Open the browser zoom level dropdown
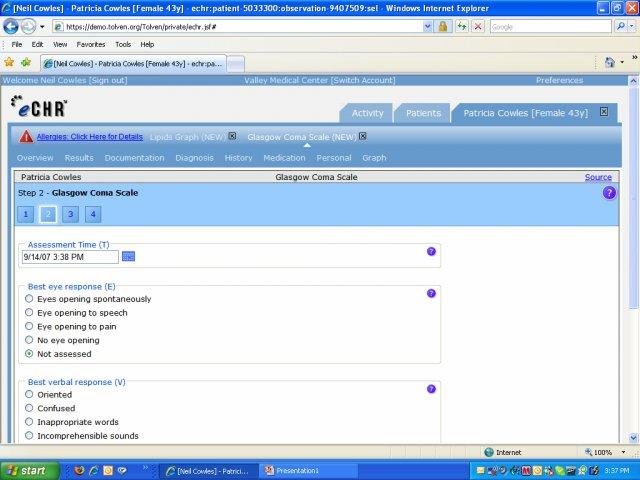This screenshot has width=640, height=480. (x=622, y=452)
